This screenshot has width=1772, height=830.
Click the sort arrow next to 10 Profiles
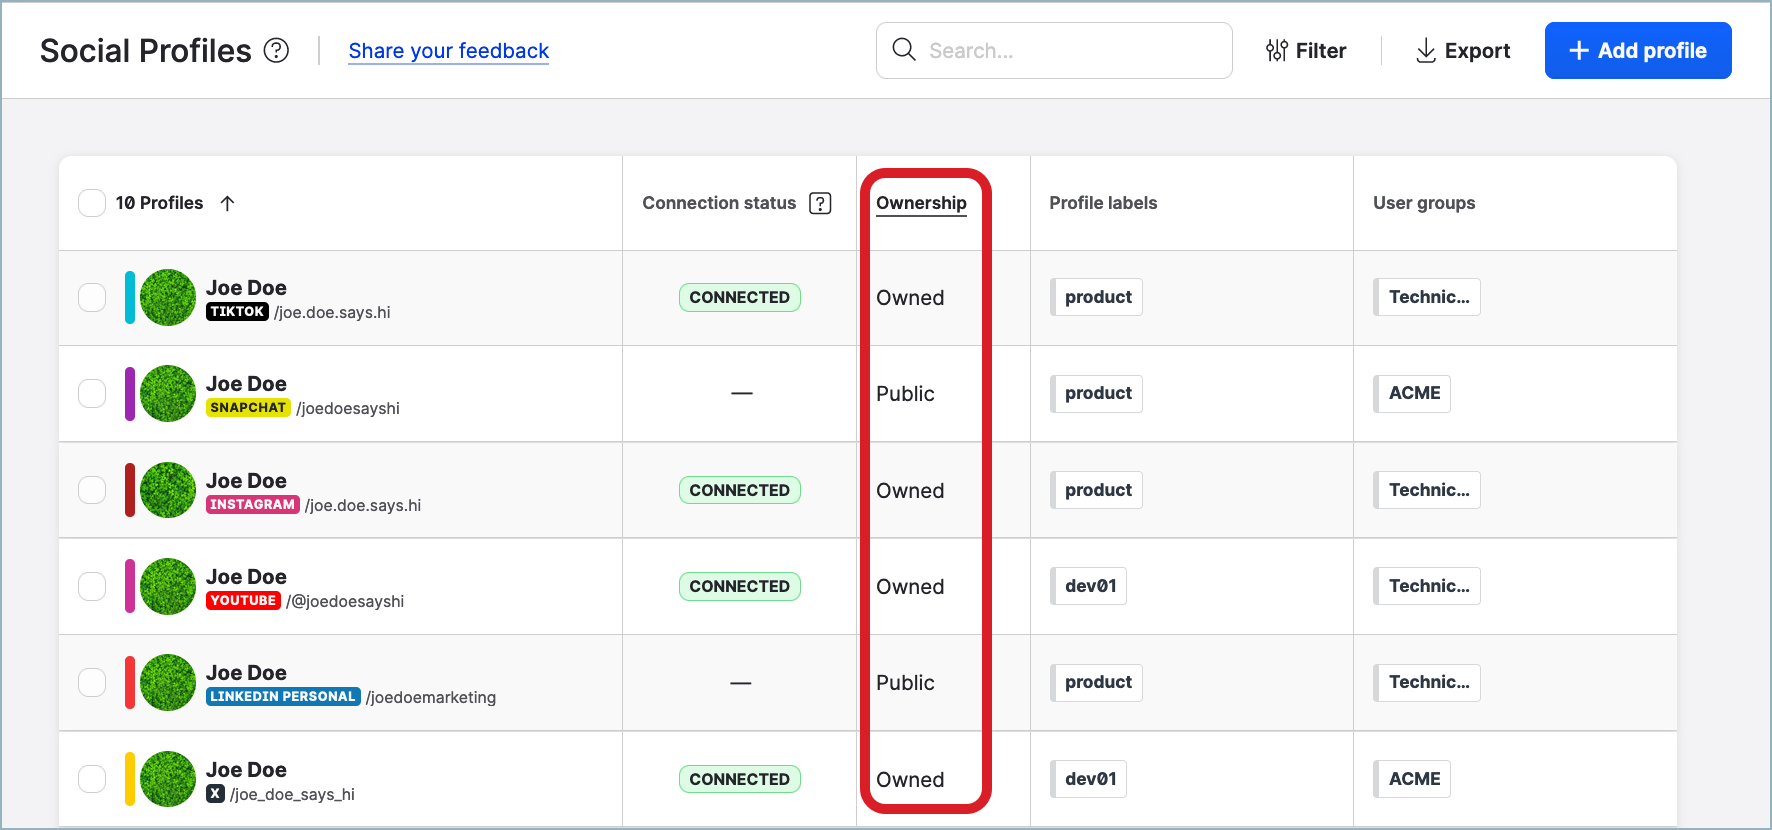click(x=228, y=203)
